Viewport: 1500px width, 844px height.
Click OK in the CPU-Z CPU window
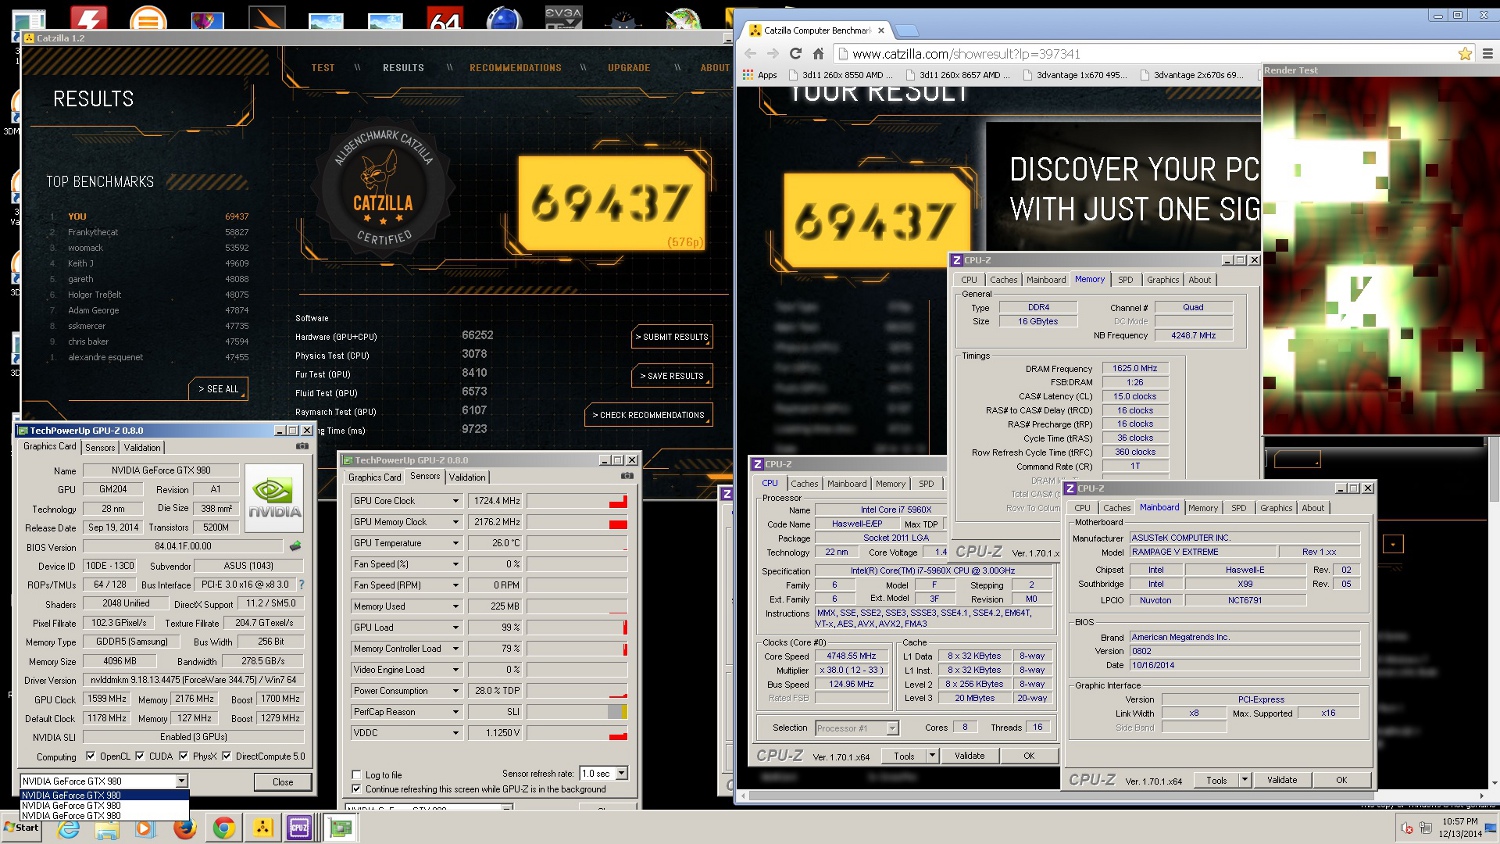click(x=1028, y=756)
